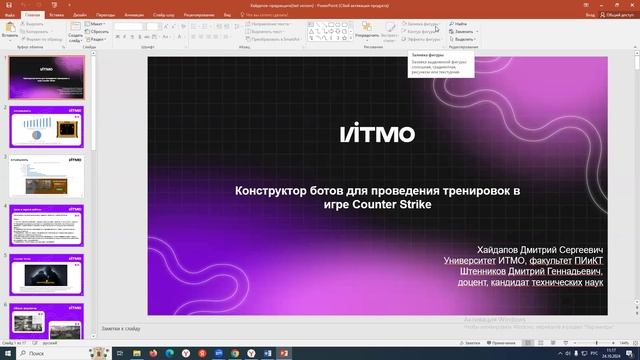Start slideshow from status bar icon

(x=565, y=343)
